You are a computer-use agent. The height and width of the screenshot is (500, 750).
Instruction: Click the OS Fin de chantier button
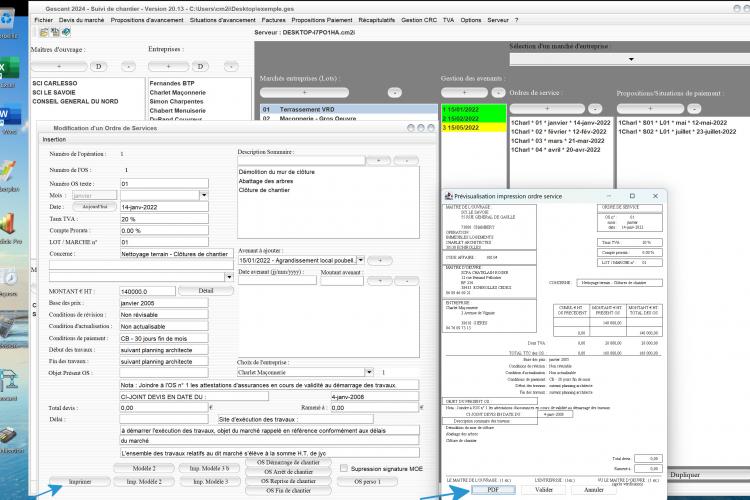pos(288,490)
